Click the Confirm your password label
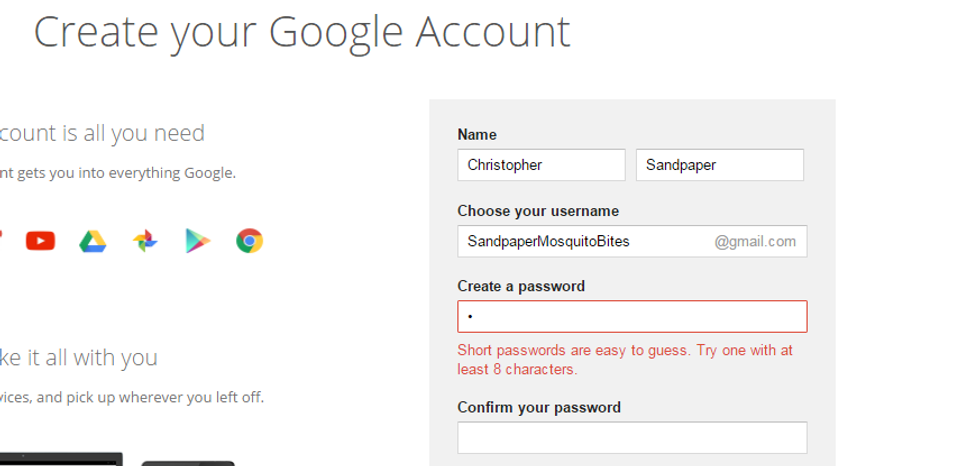980x466 pixels. (539, 408)
